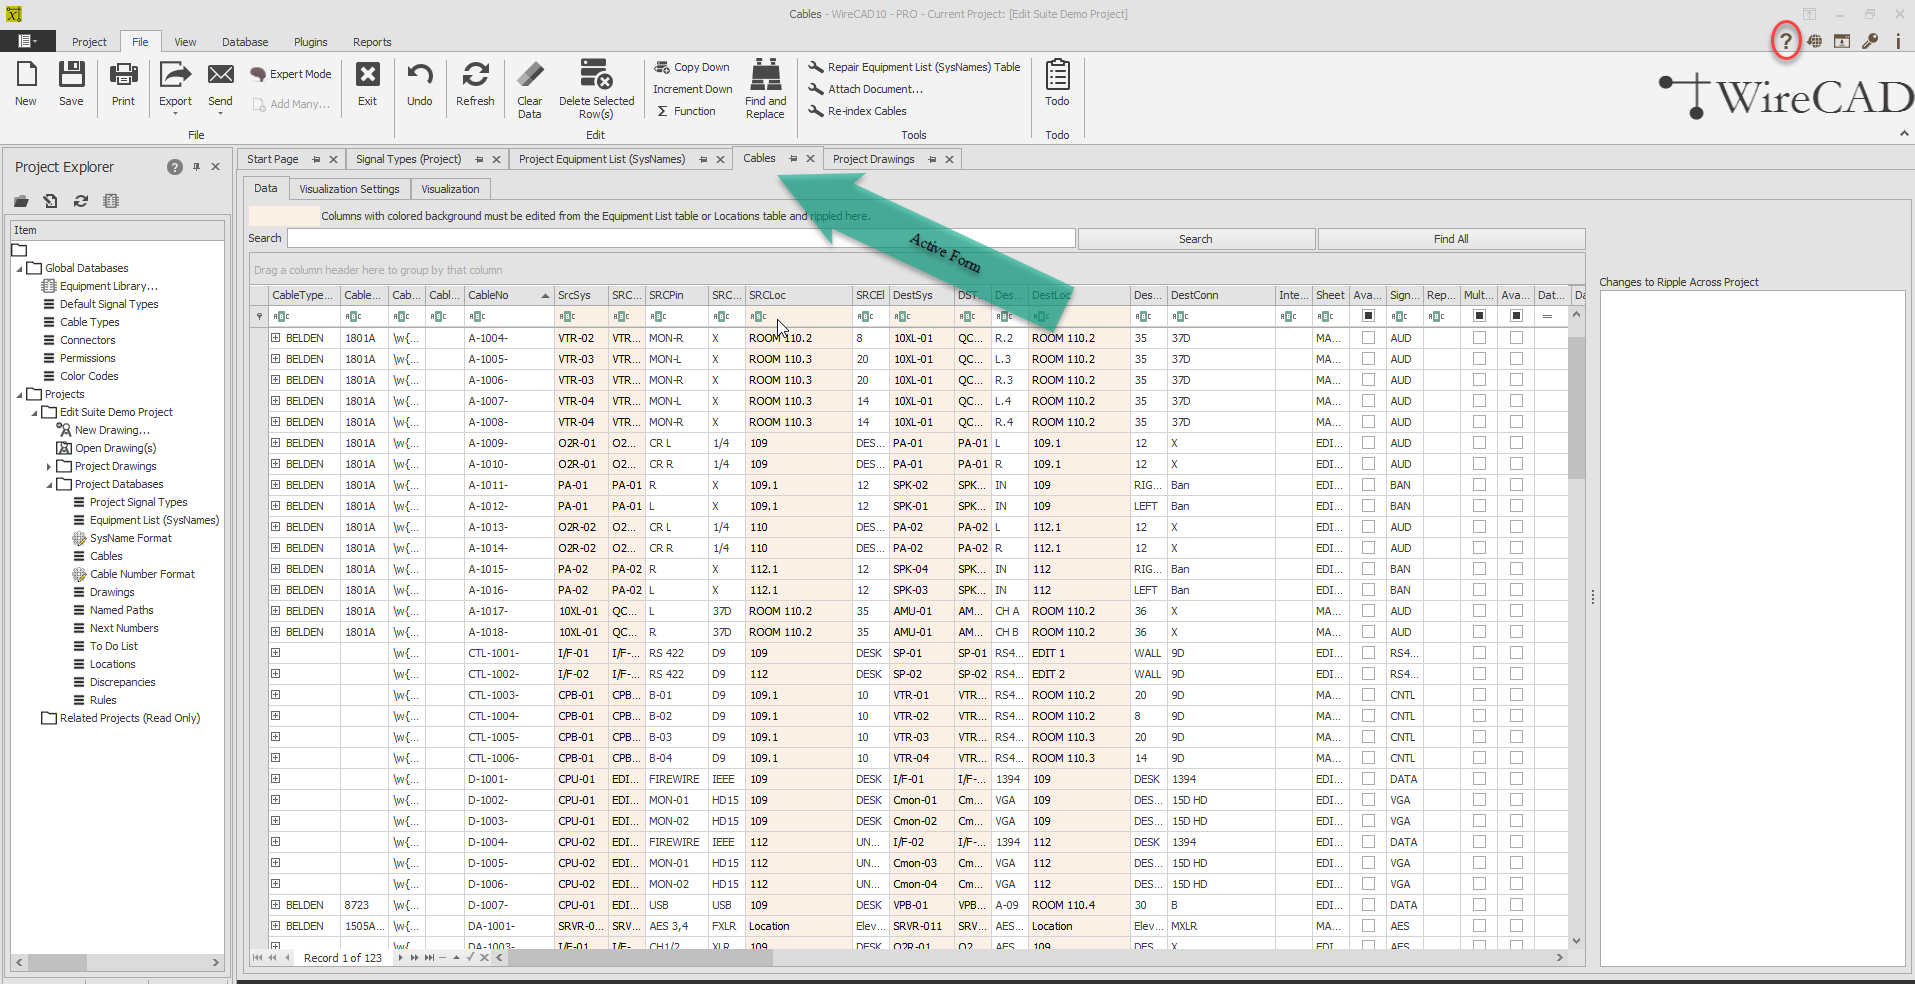Click in the Search input field
The image size is (1915, 984).
point(681,238)
